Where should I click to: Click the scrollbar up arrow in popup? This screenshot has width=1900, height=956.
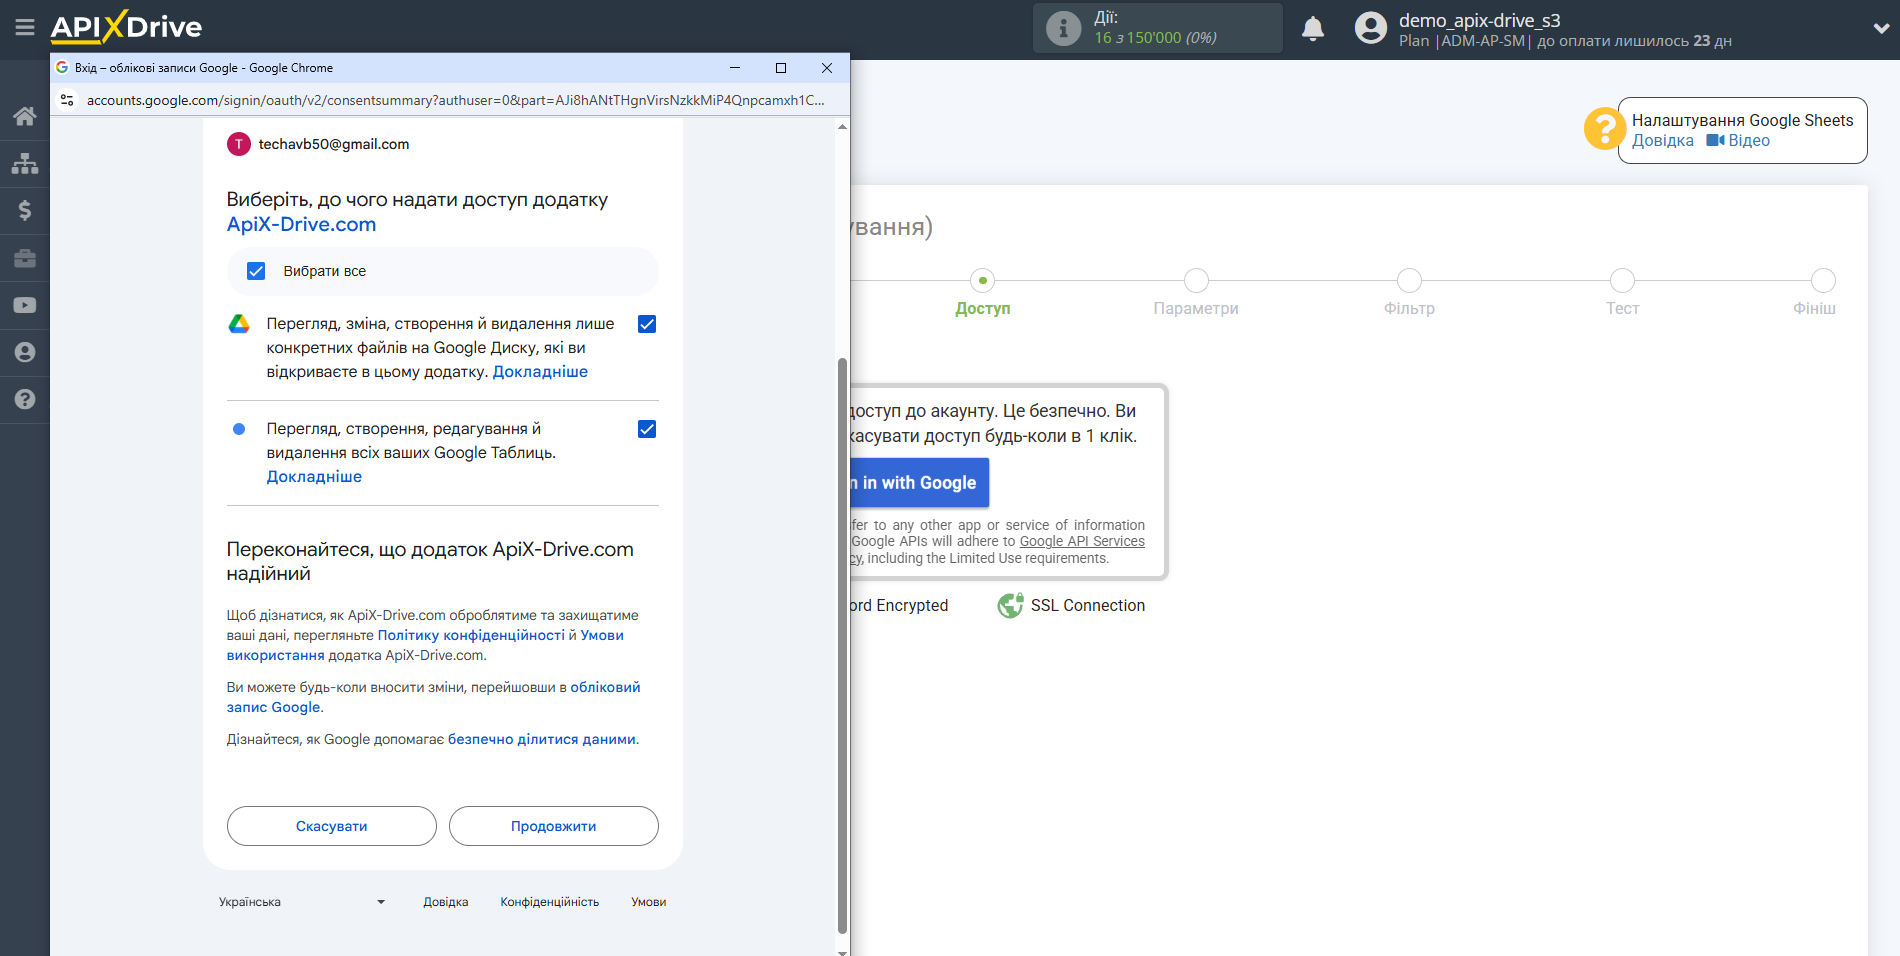[842, 126]
